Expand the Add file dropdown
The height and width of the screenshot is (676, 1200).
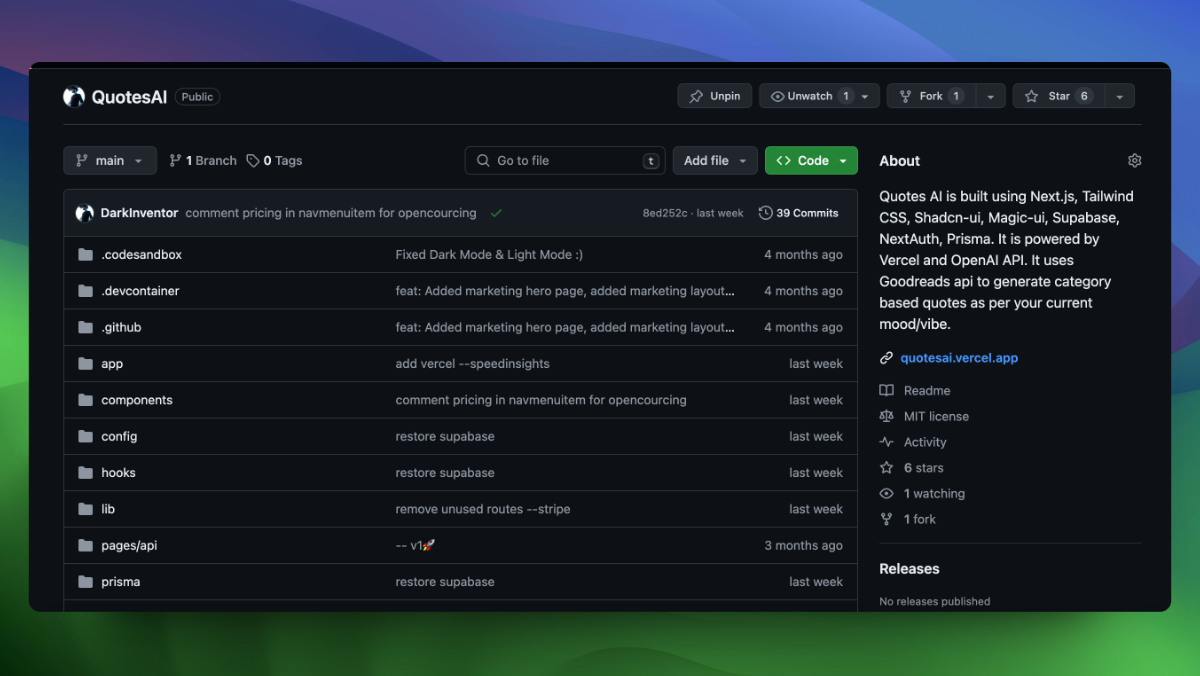click(715, 161)
